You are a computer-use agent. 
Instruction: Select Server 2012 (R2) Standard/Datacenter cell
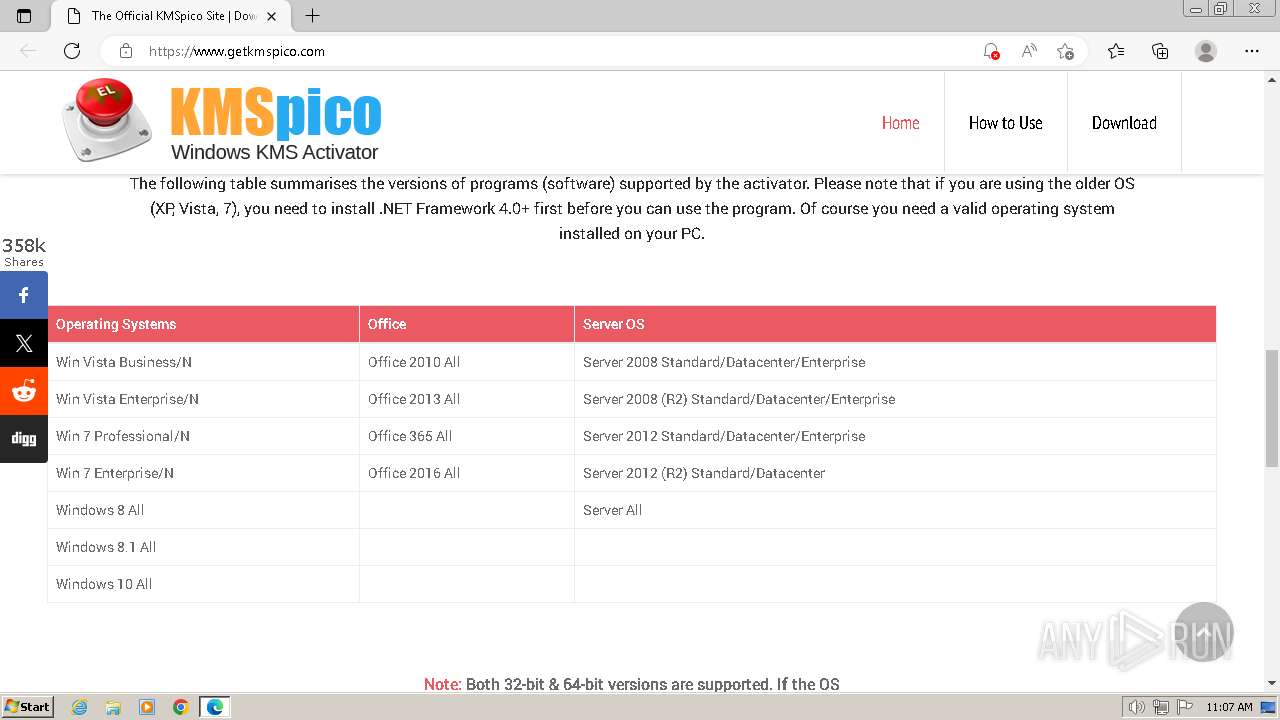tap(895, 473)
